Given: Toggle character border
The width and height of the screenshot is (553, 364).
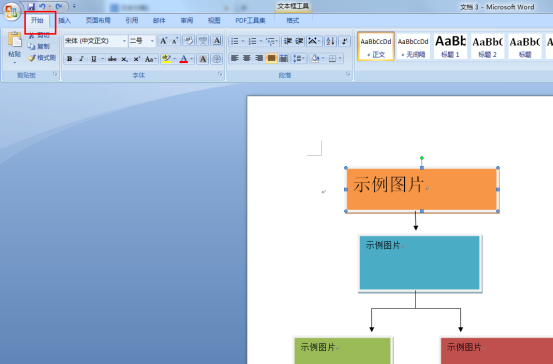Looking at the screenshot, I should click(217, 41).
